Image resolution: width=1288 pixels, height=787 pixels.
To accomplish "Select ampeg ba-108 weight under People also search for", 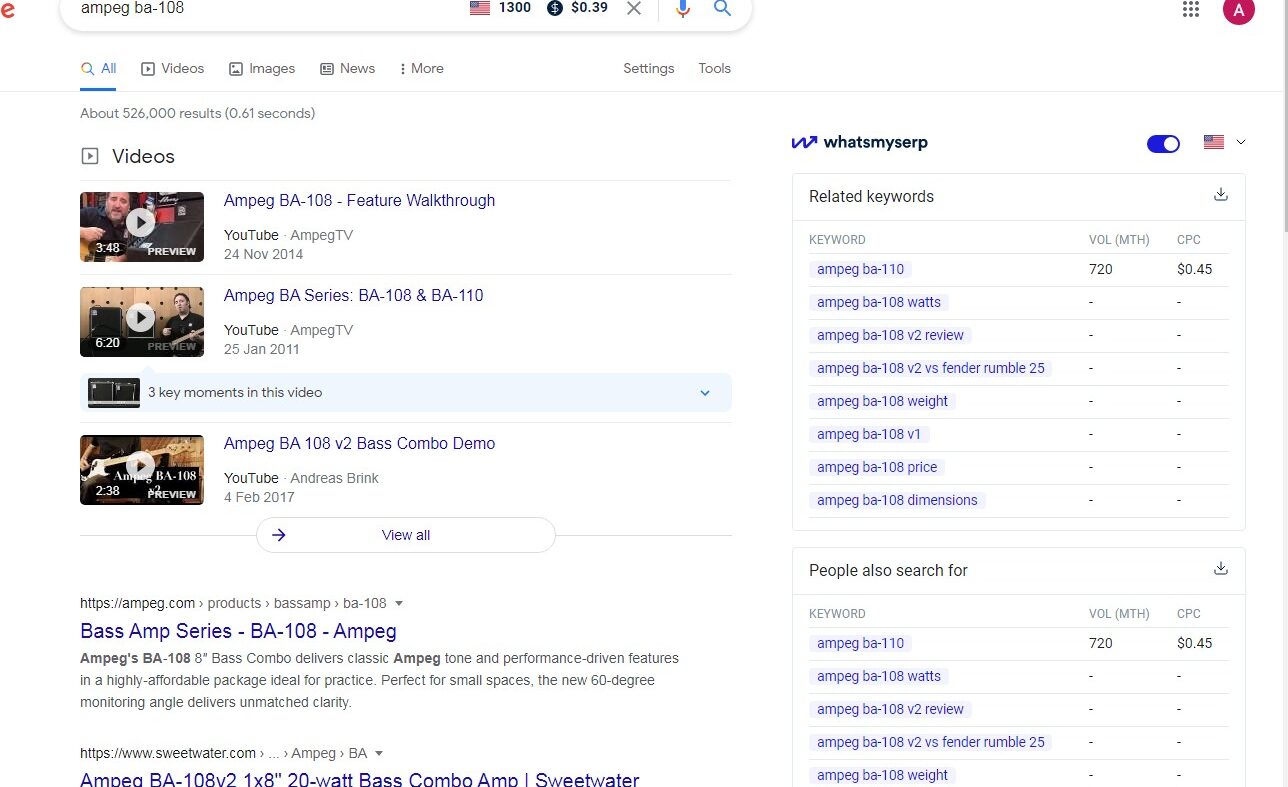I will coord(882,775).
